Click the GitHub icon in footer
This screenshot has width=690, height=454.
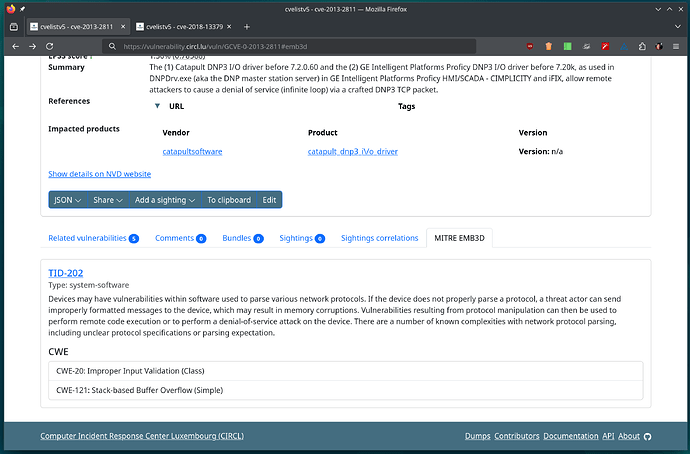647,436
